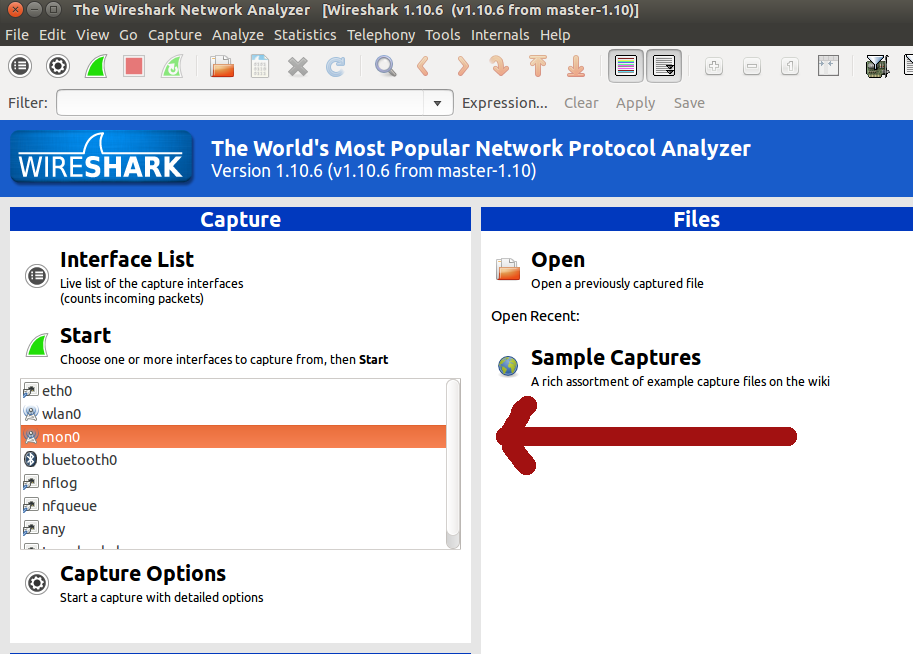The height and width of the screenshot is (654, 913).
Task: Click the Expression... button
Action: (505, 103)
